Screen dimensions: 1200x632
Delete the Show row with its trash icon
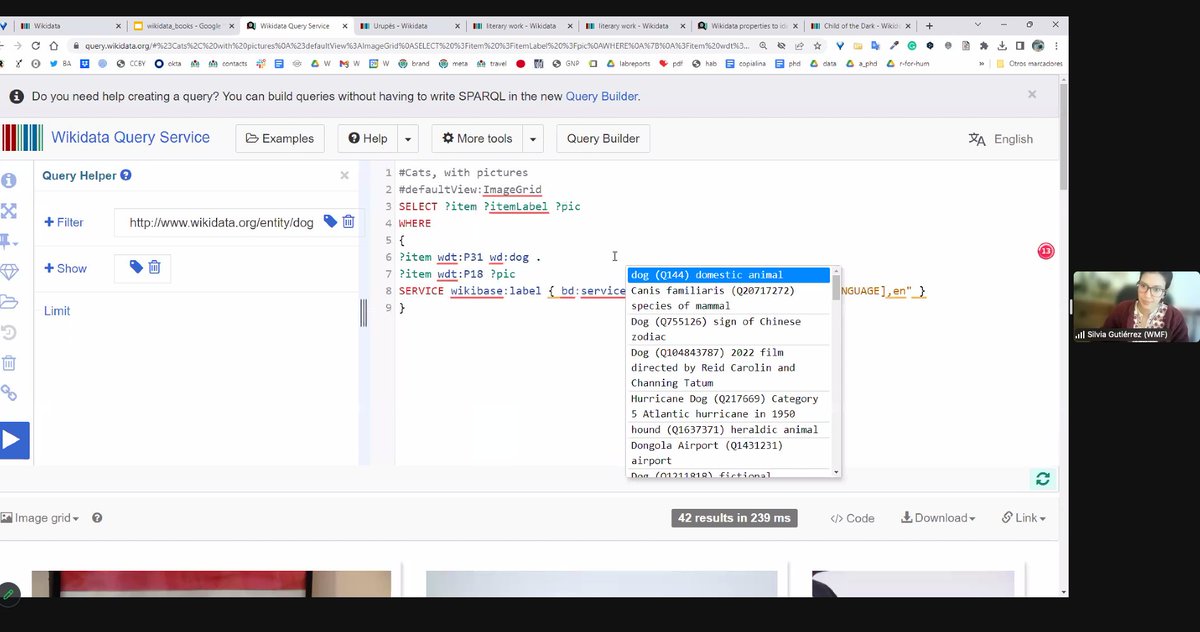coord(155,267)
